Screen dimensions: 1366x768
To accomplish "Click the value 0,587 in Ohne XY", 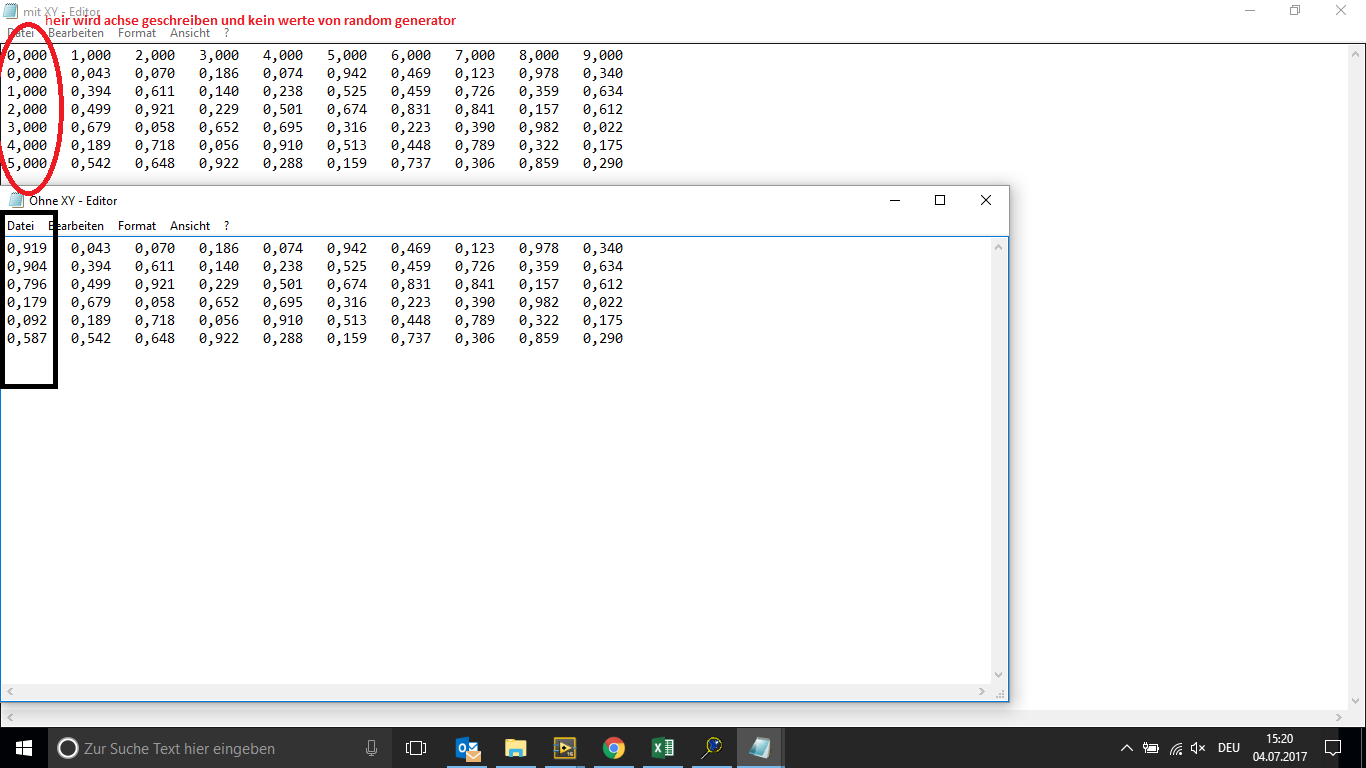I will click(27, 338).
